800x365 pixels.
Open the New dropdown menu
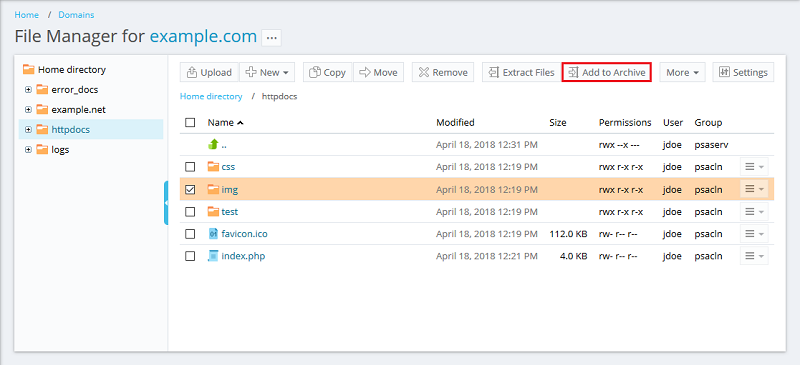pos(267,72)
